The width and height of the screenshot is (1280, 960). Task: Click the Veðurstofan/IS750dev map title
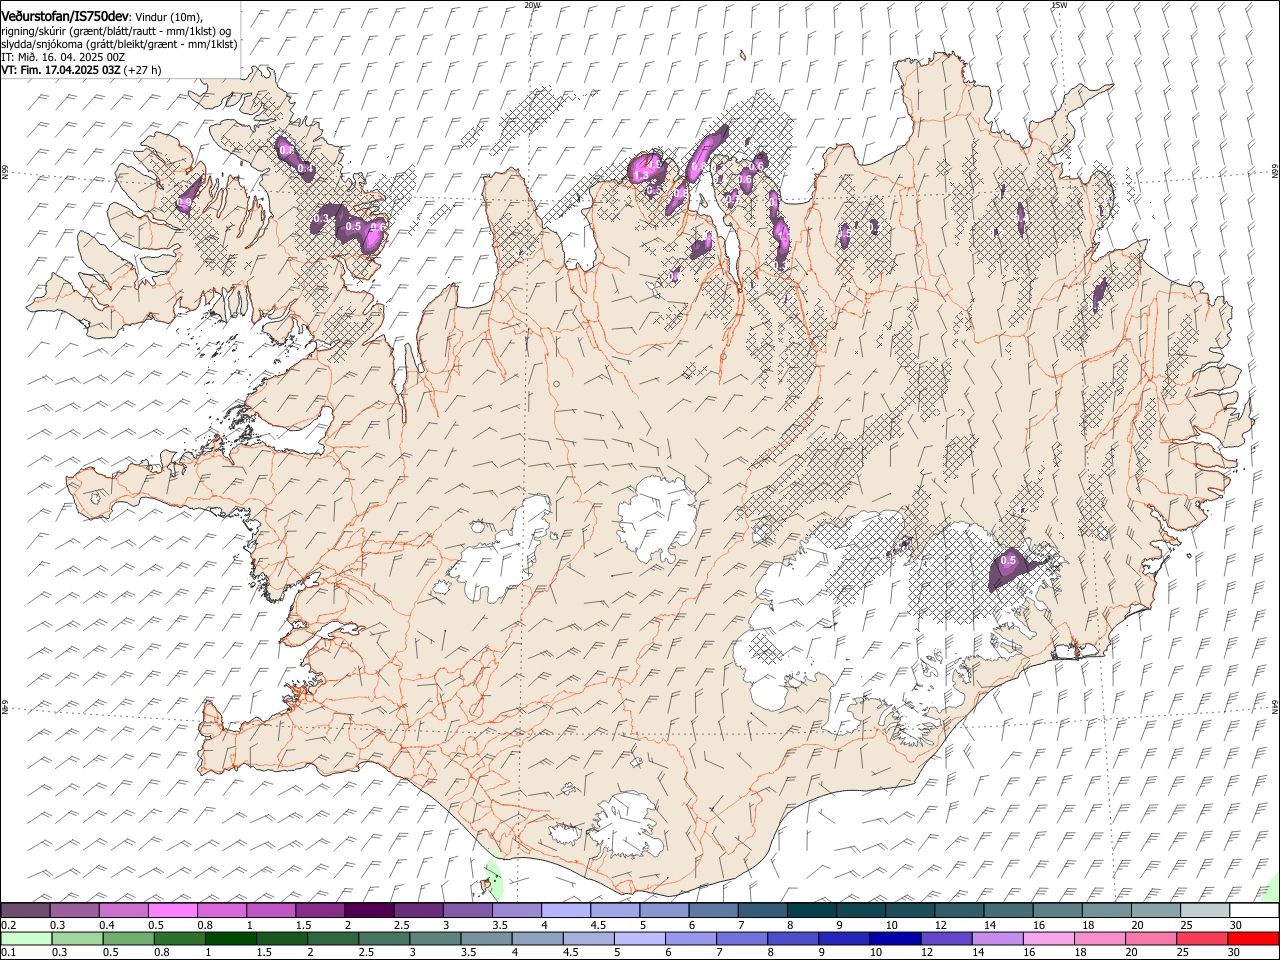tap(65, 15)
